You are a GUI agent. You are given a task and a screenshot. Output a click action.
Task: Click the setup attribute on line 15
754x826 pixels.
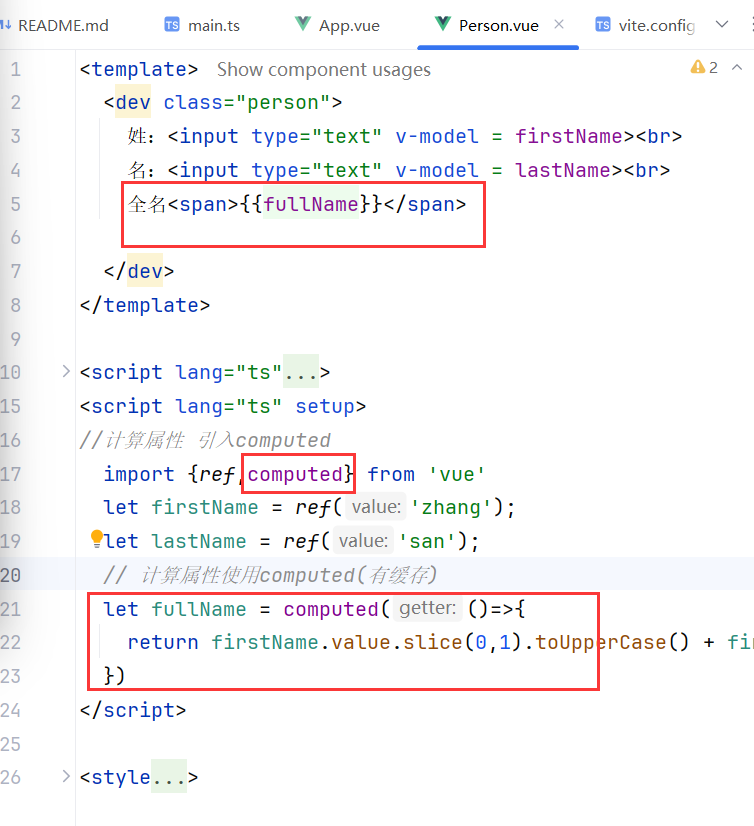325,406
